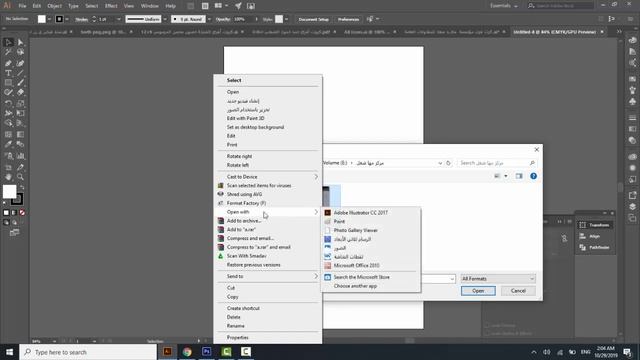Image resolution: width=640 pixels, height=360 pixels.
Task: Expand the Send to submenu arrow
Action: (x=316, y=276)
